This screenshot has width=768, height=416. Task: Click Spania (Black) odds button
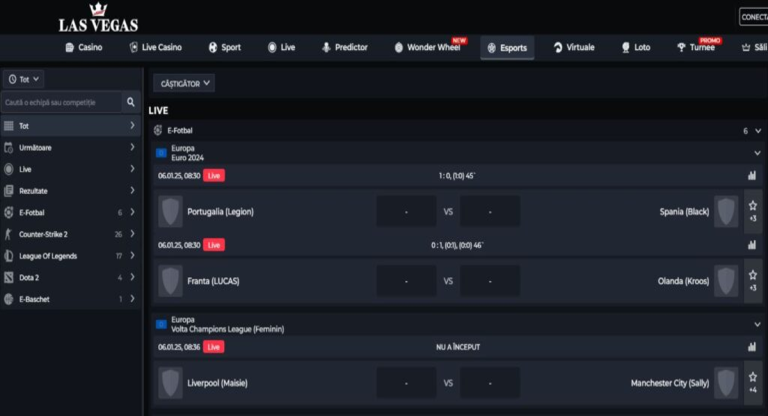click(490, 212)
